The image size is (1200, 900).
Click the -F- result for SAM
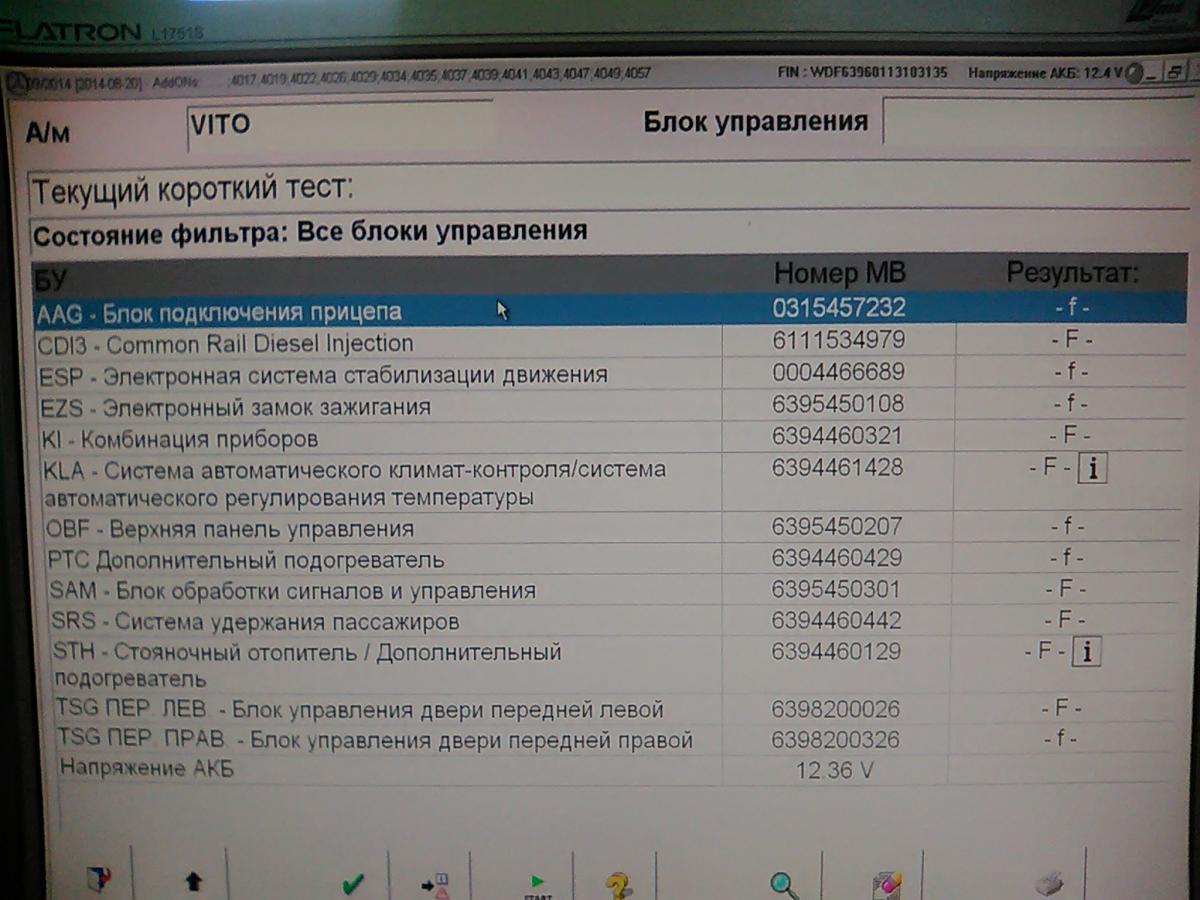click(1065, 589)
